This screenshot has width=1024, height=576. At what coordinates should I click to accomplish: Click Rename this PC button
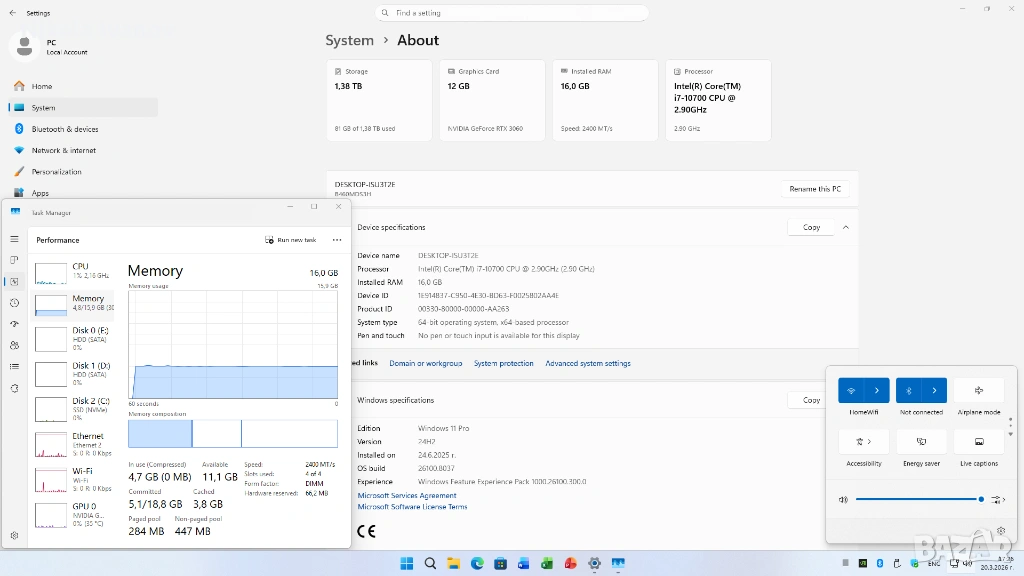tap(815, 189)
